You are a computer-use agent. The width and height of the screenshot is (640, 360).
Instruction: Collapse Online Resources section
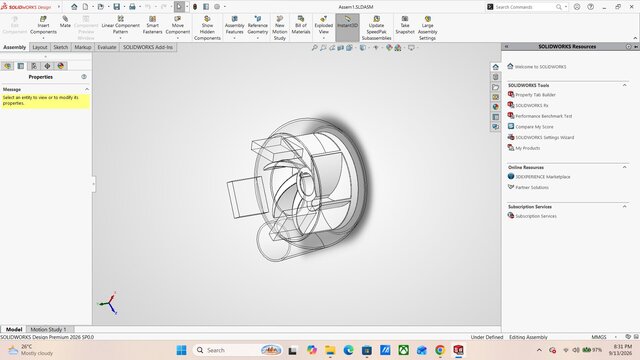coord(624,167)
